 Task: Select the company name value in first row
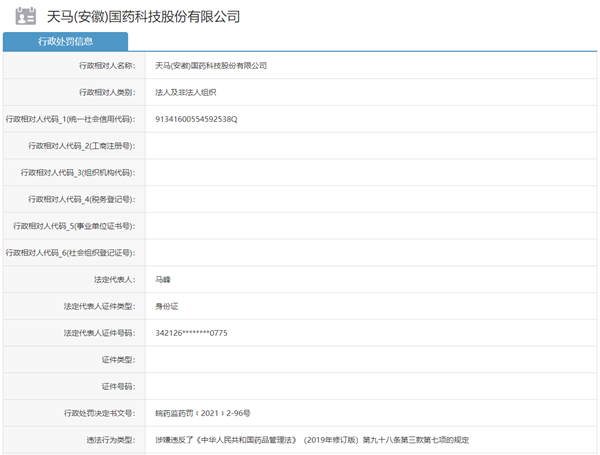coord(211,65)
